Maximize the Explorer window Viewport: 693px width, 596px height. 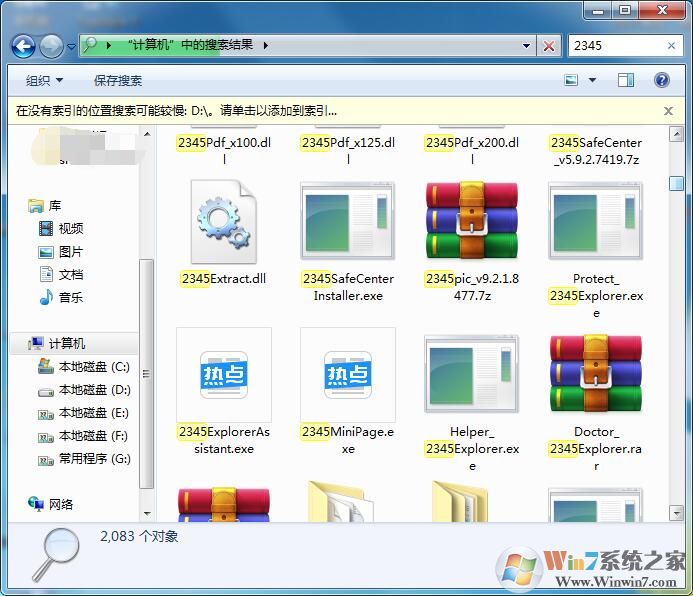coord(625,10)
